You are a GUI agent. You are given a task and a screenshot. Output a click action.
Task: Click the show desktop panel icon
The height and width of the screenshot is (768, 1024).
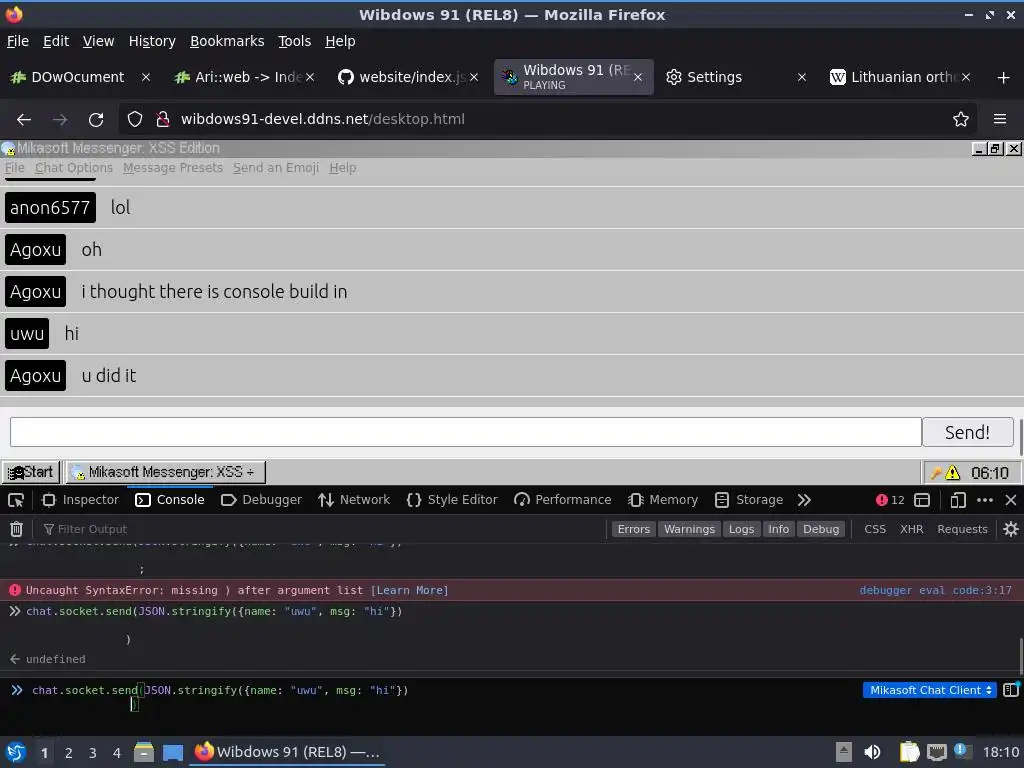pos(173,752)
